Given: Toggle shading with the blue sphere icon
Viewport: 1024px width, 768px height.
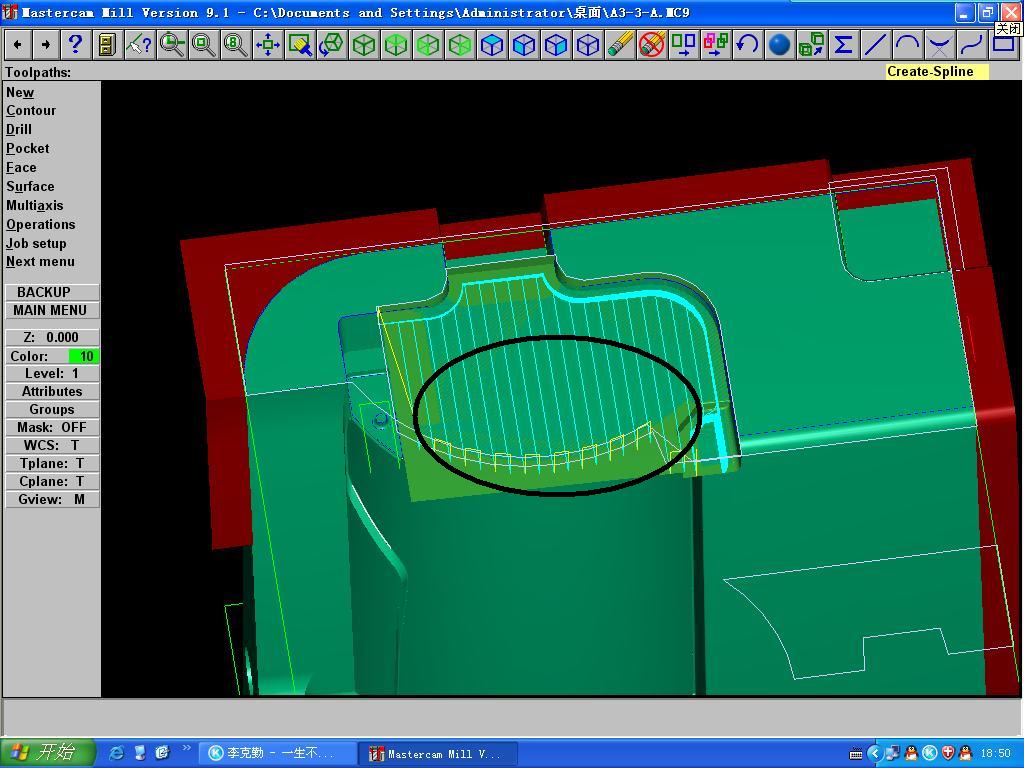Looking at the screenshot, I should [x=779, y=44].
